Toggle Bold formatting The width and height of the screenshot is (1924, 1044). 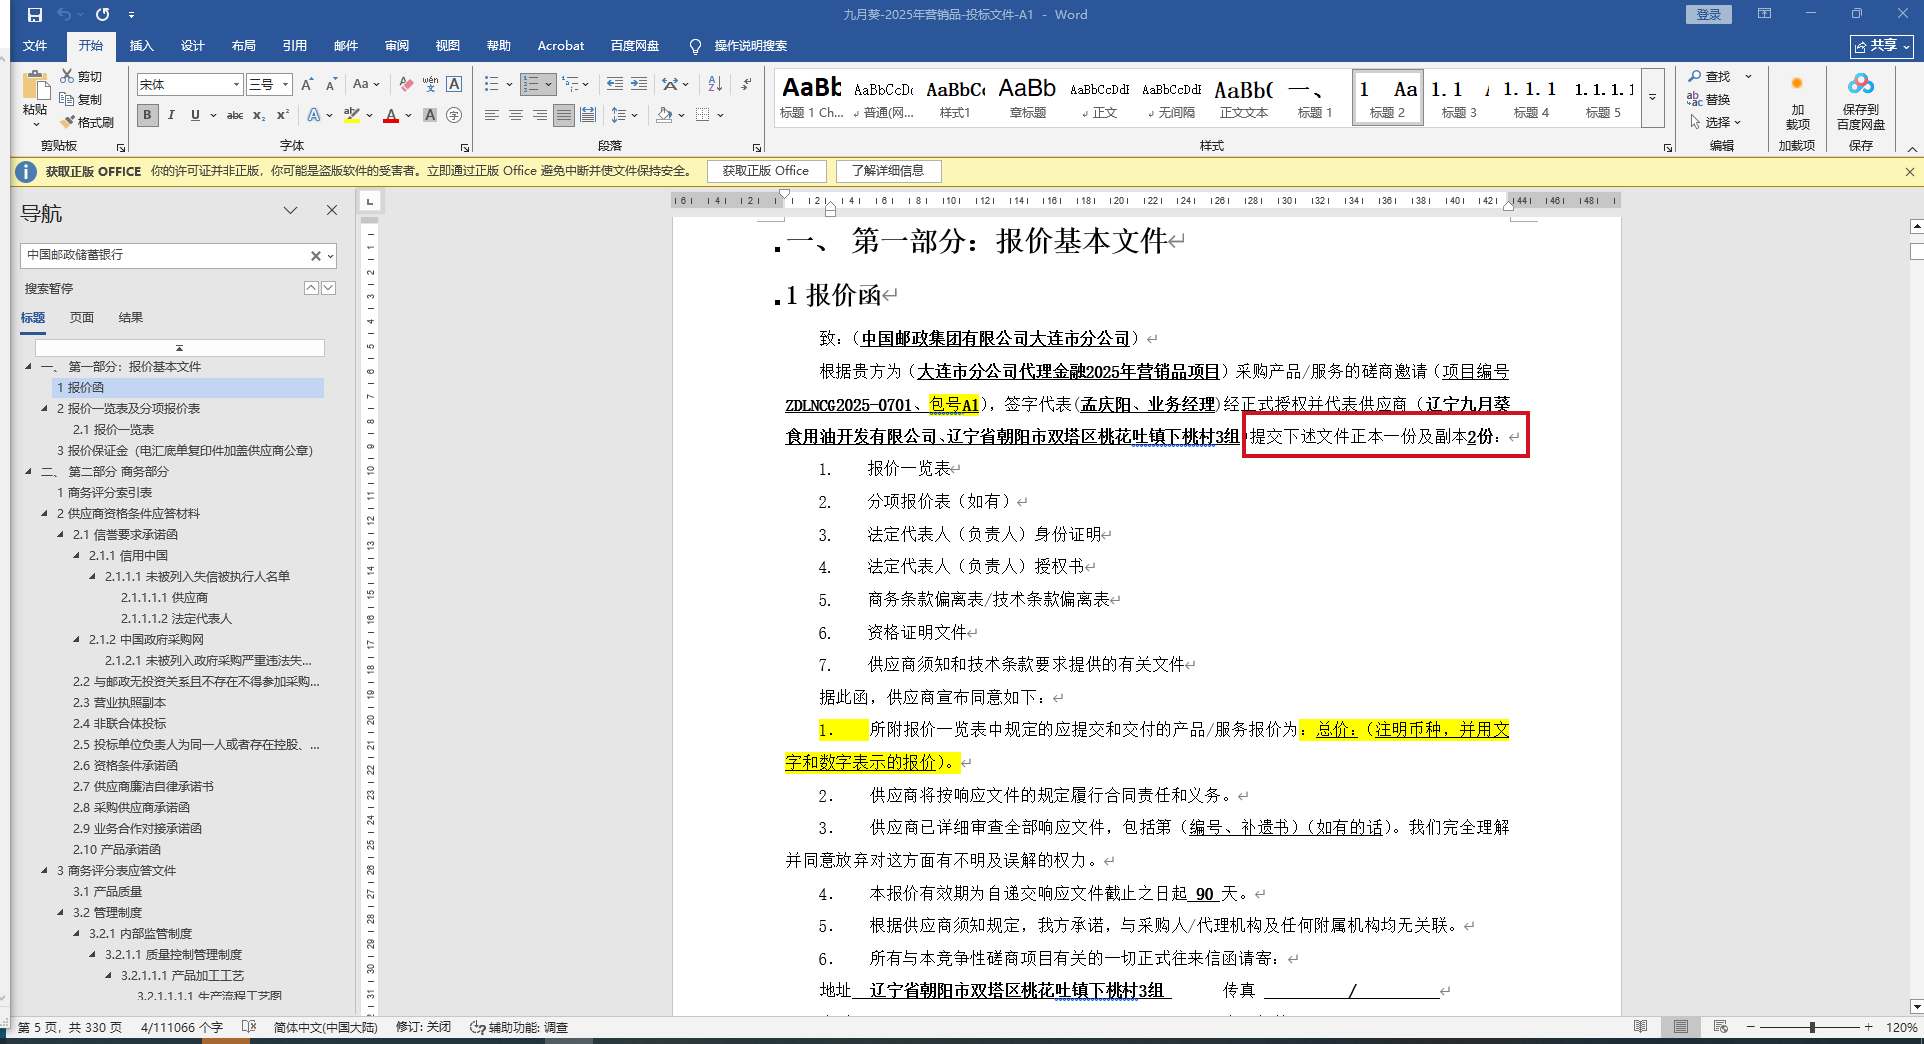tap(148, 115)
